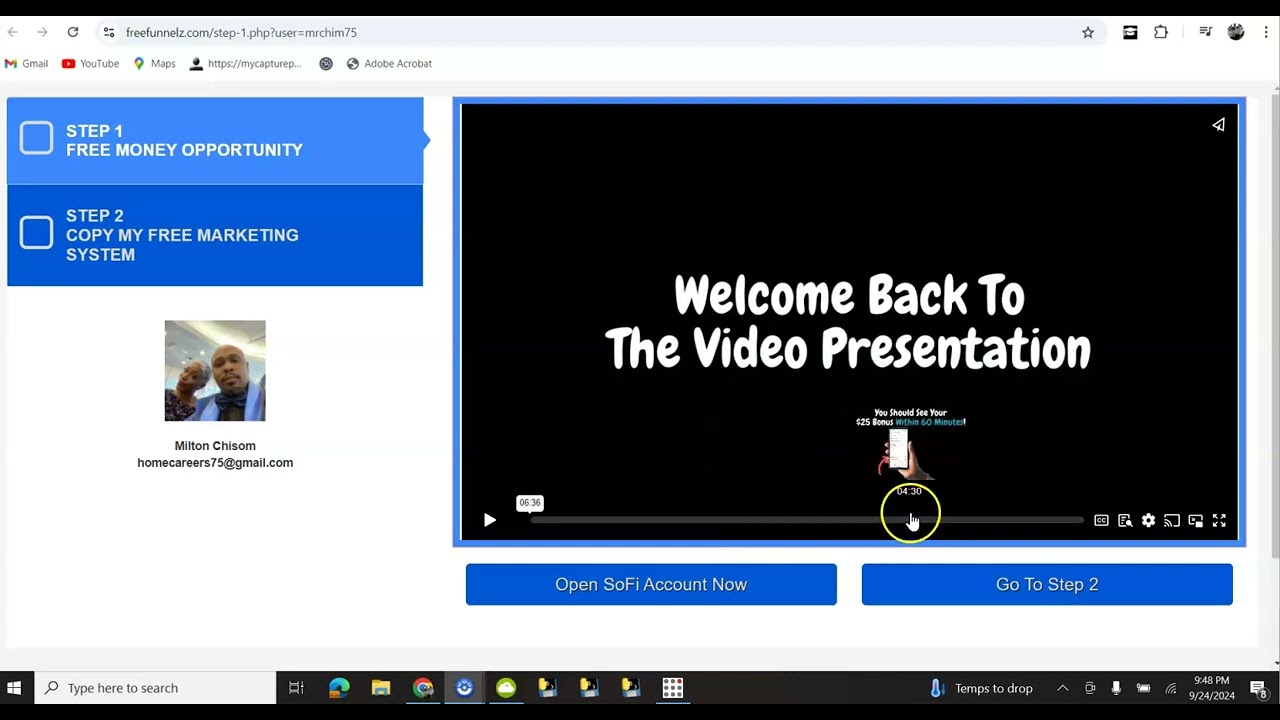
Task: Select Step 2 Copy My Free Marketing System
Action: click(x=215, y=235)
